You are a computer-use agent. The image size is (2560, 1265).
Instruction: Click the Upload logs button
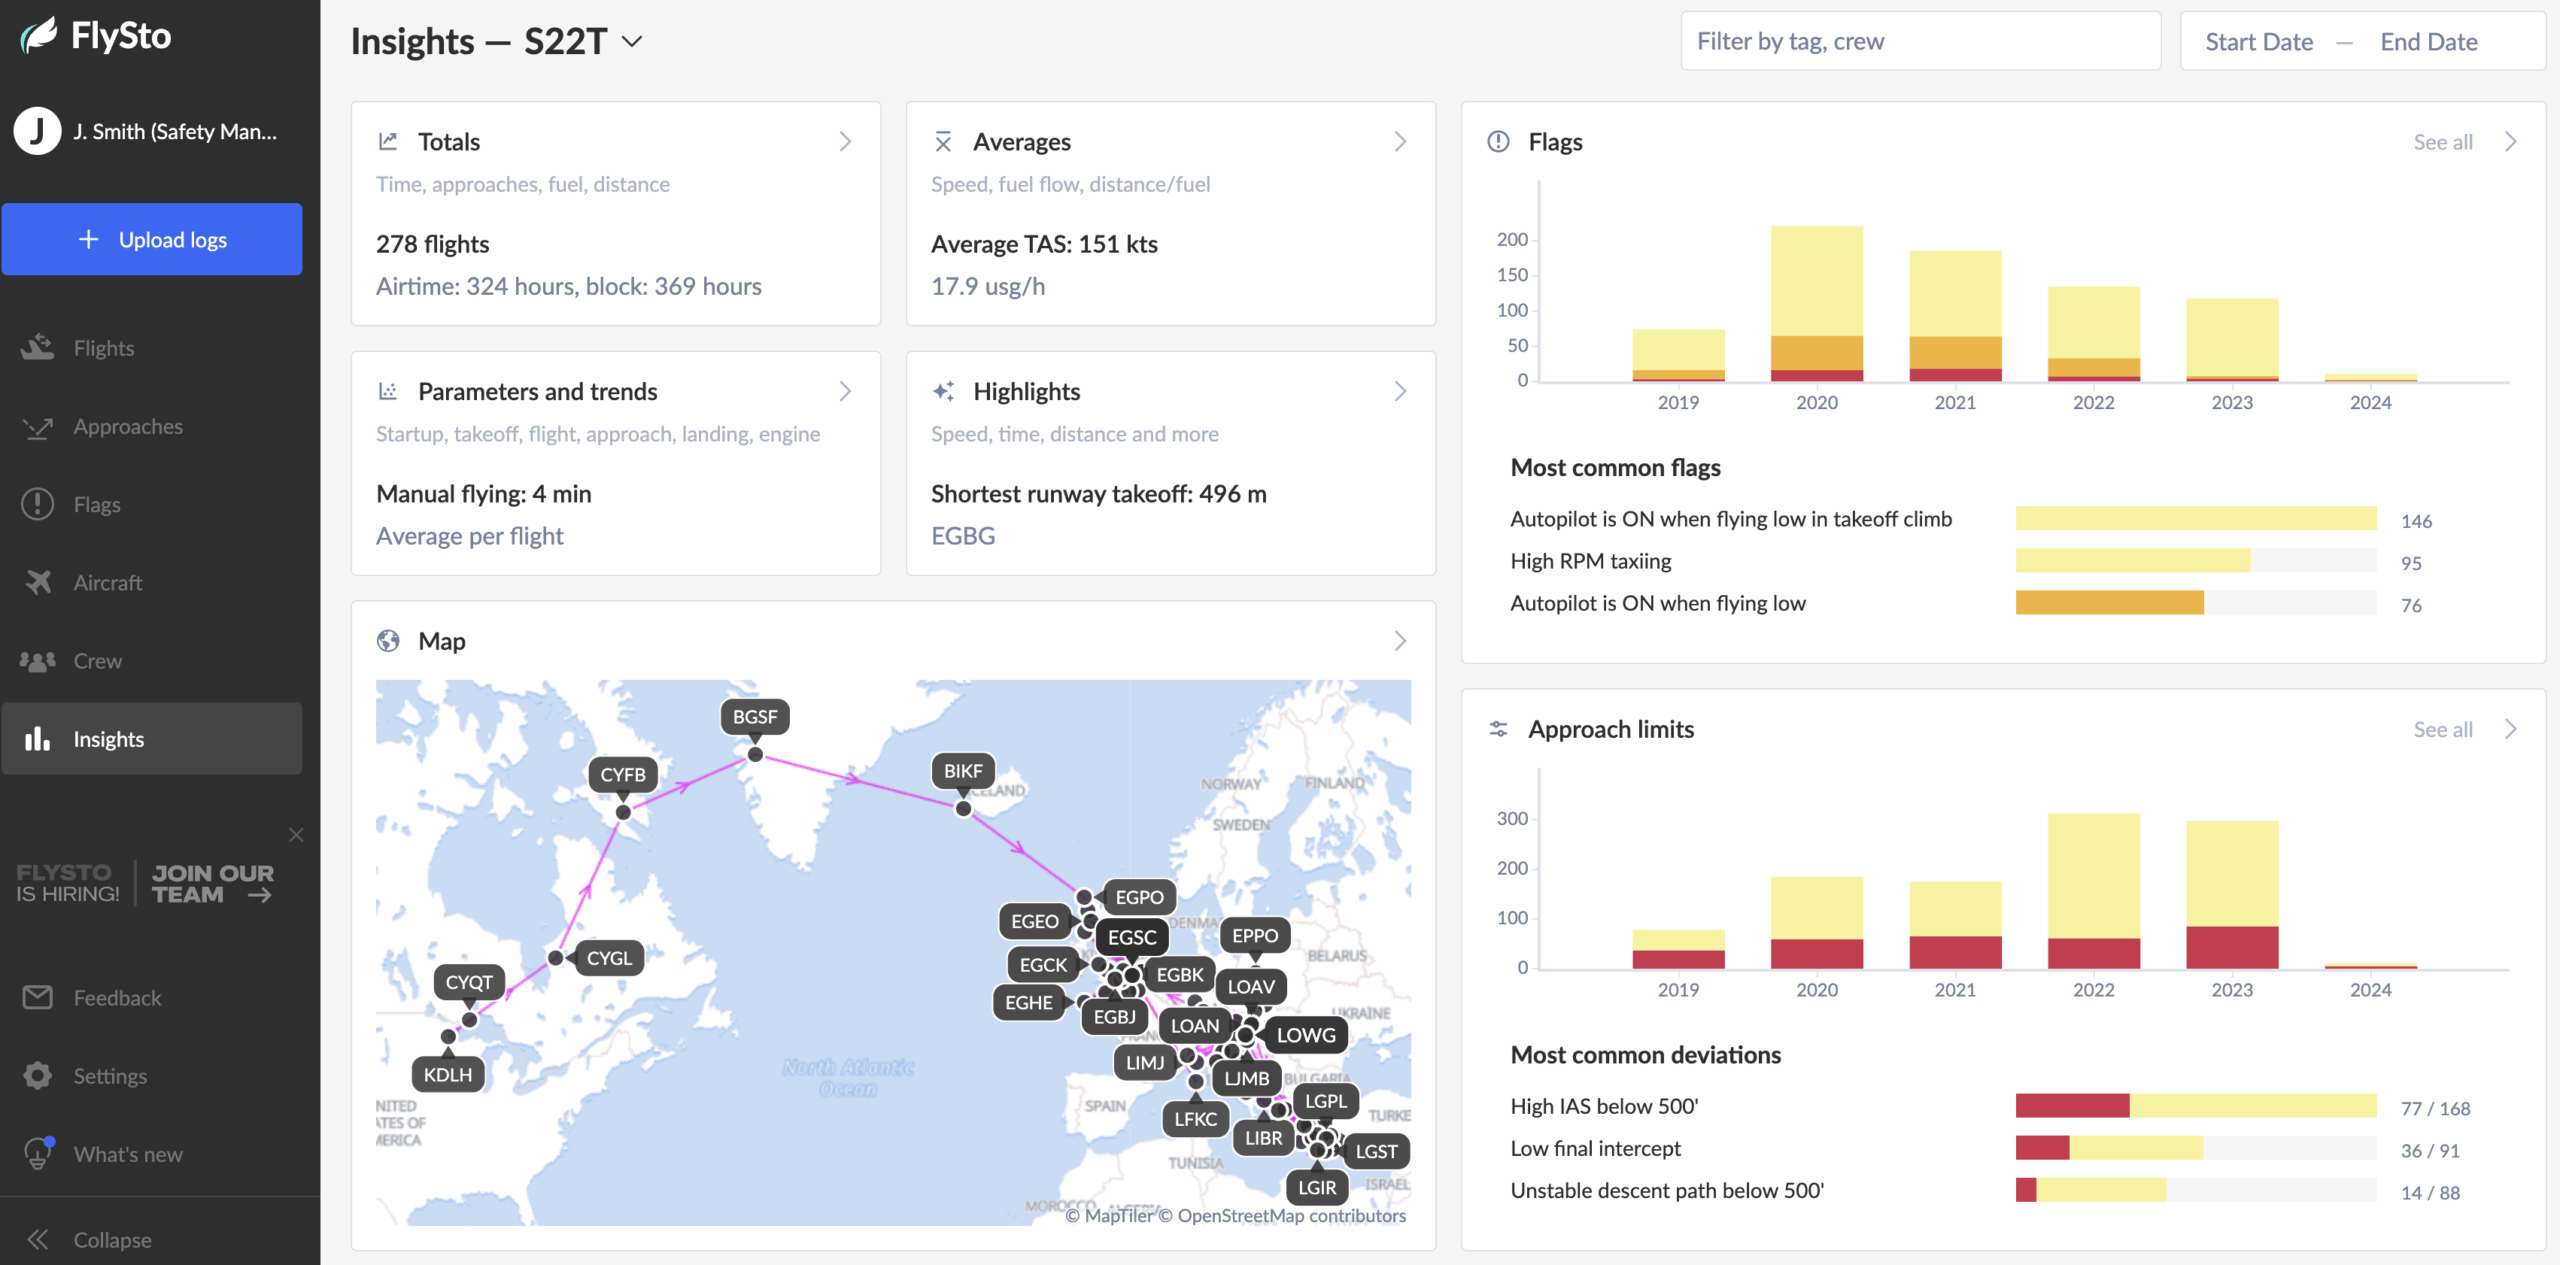(152, 240)
